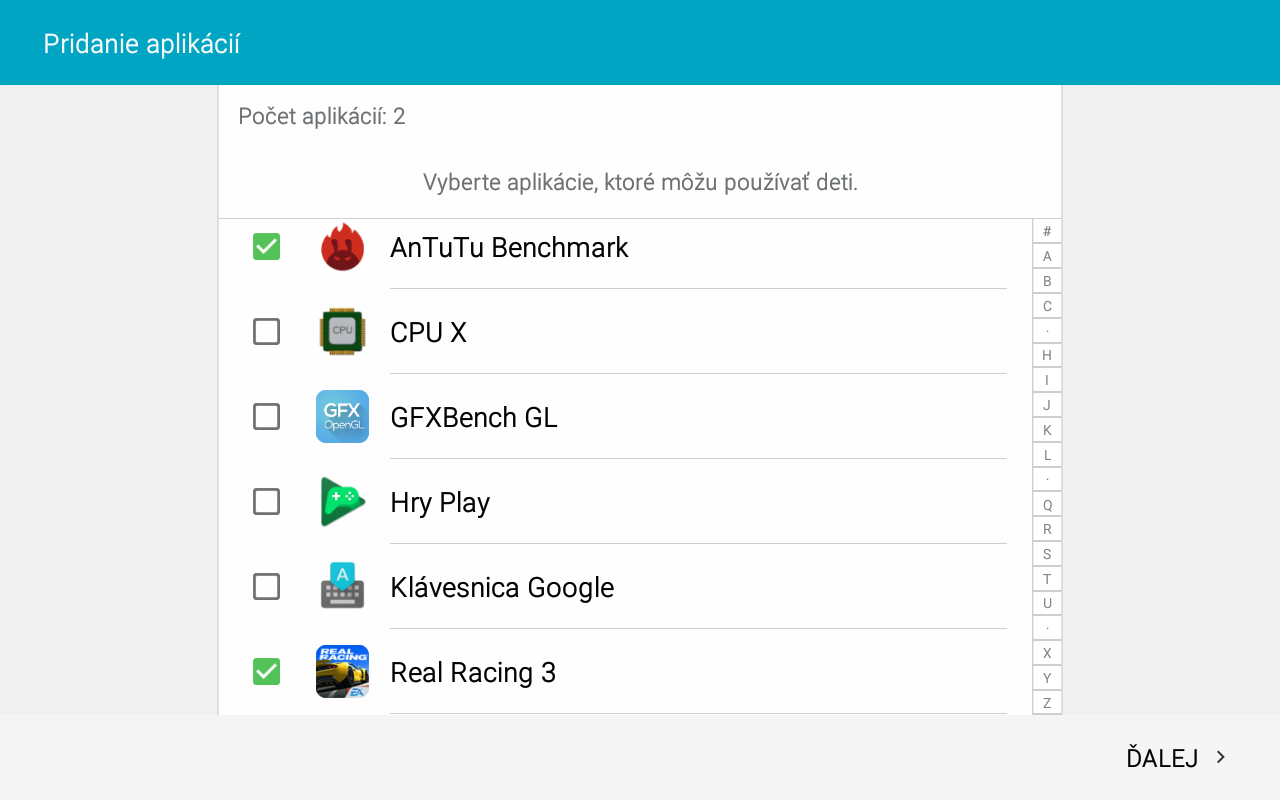Select the # index entry
The image size is (1280, 800).
point(1047,231)
